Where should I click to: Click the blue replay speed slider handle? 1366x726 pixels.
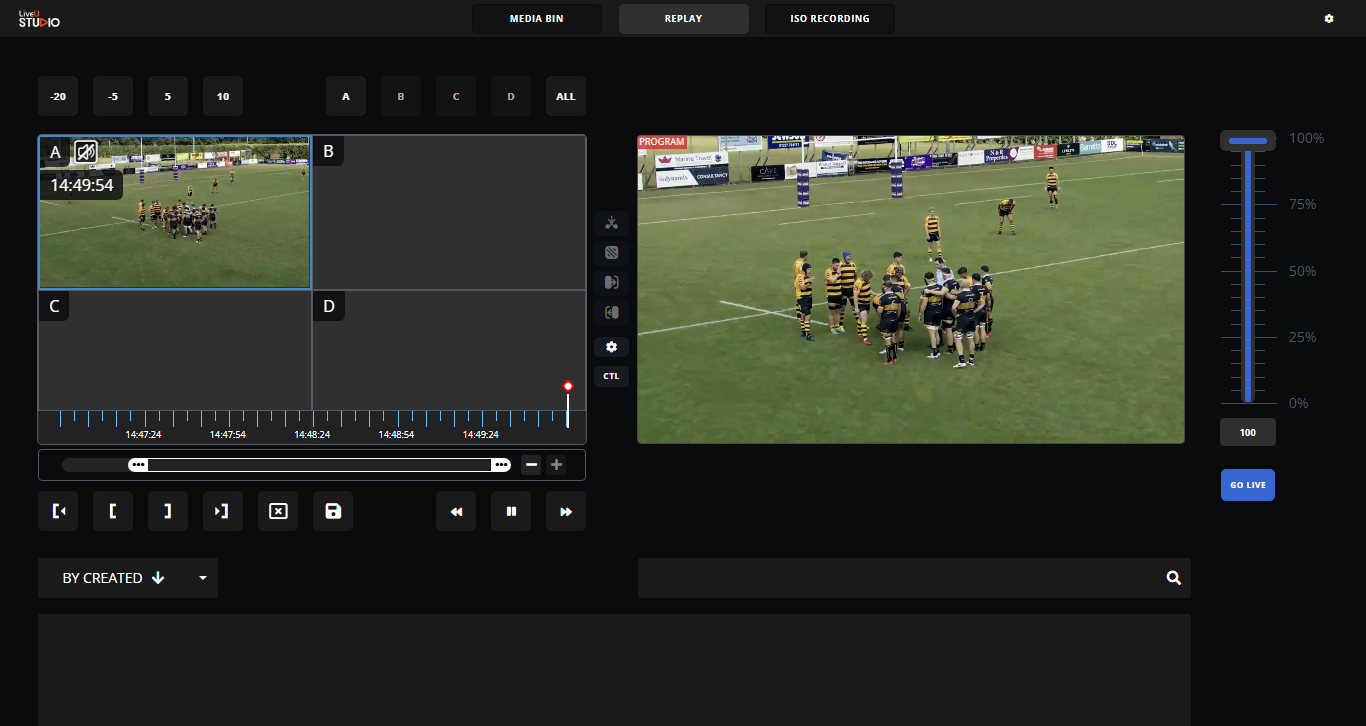(1247, 141)
